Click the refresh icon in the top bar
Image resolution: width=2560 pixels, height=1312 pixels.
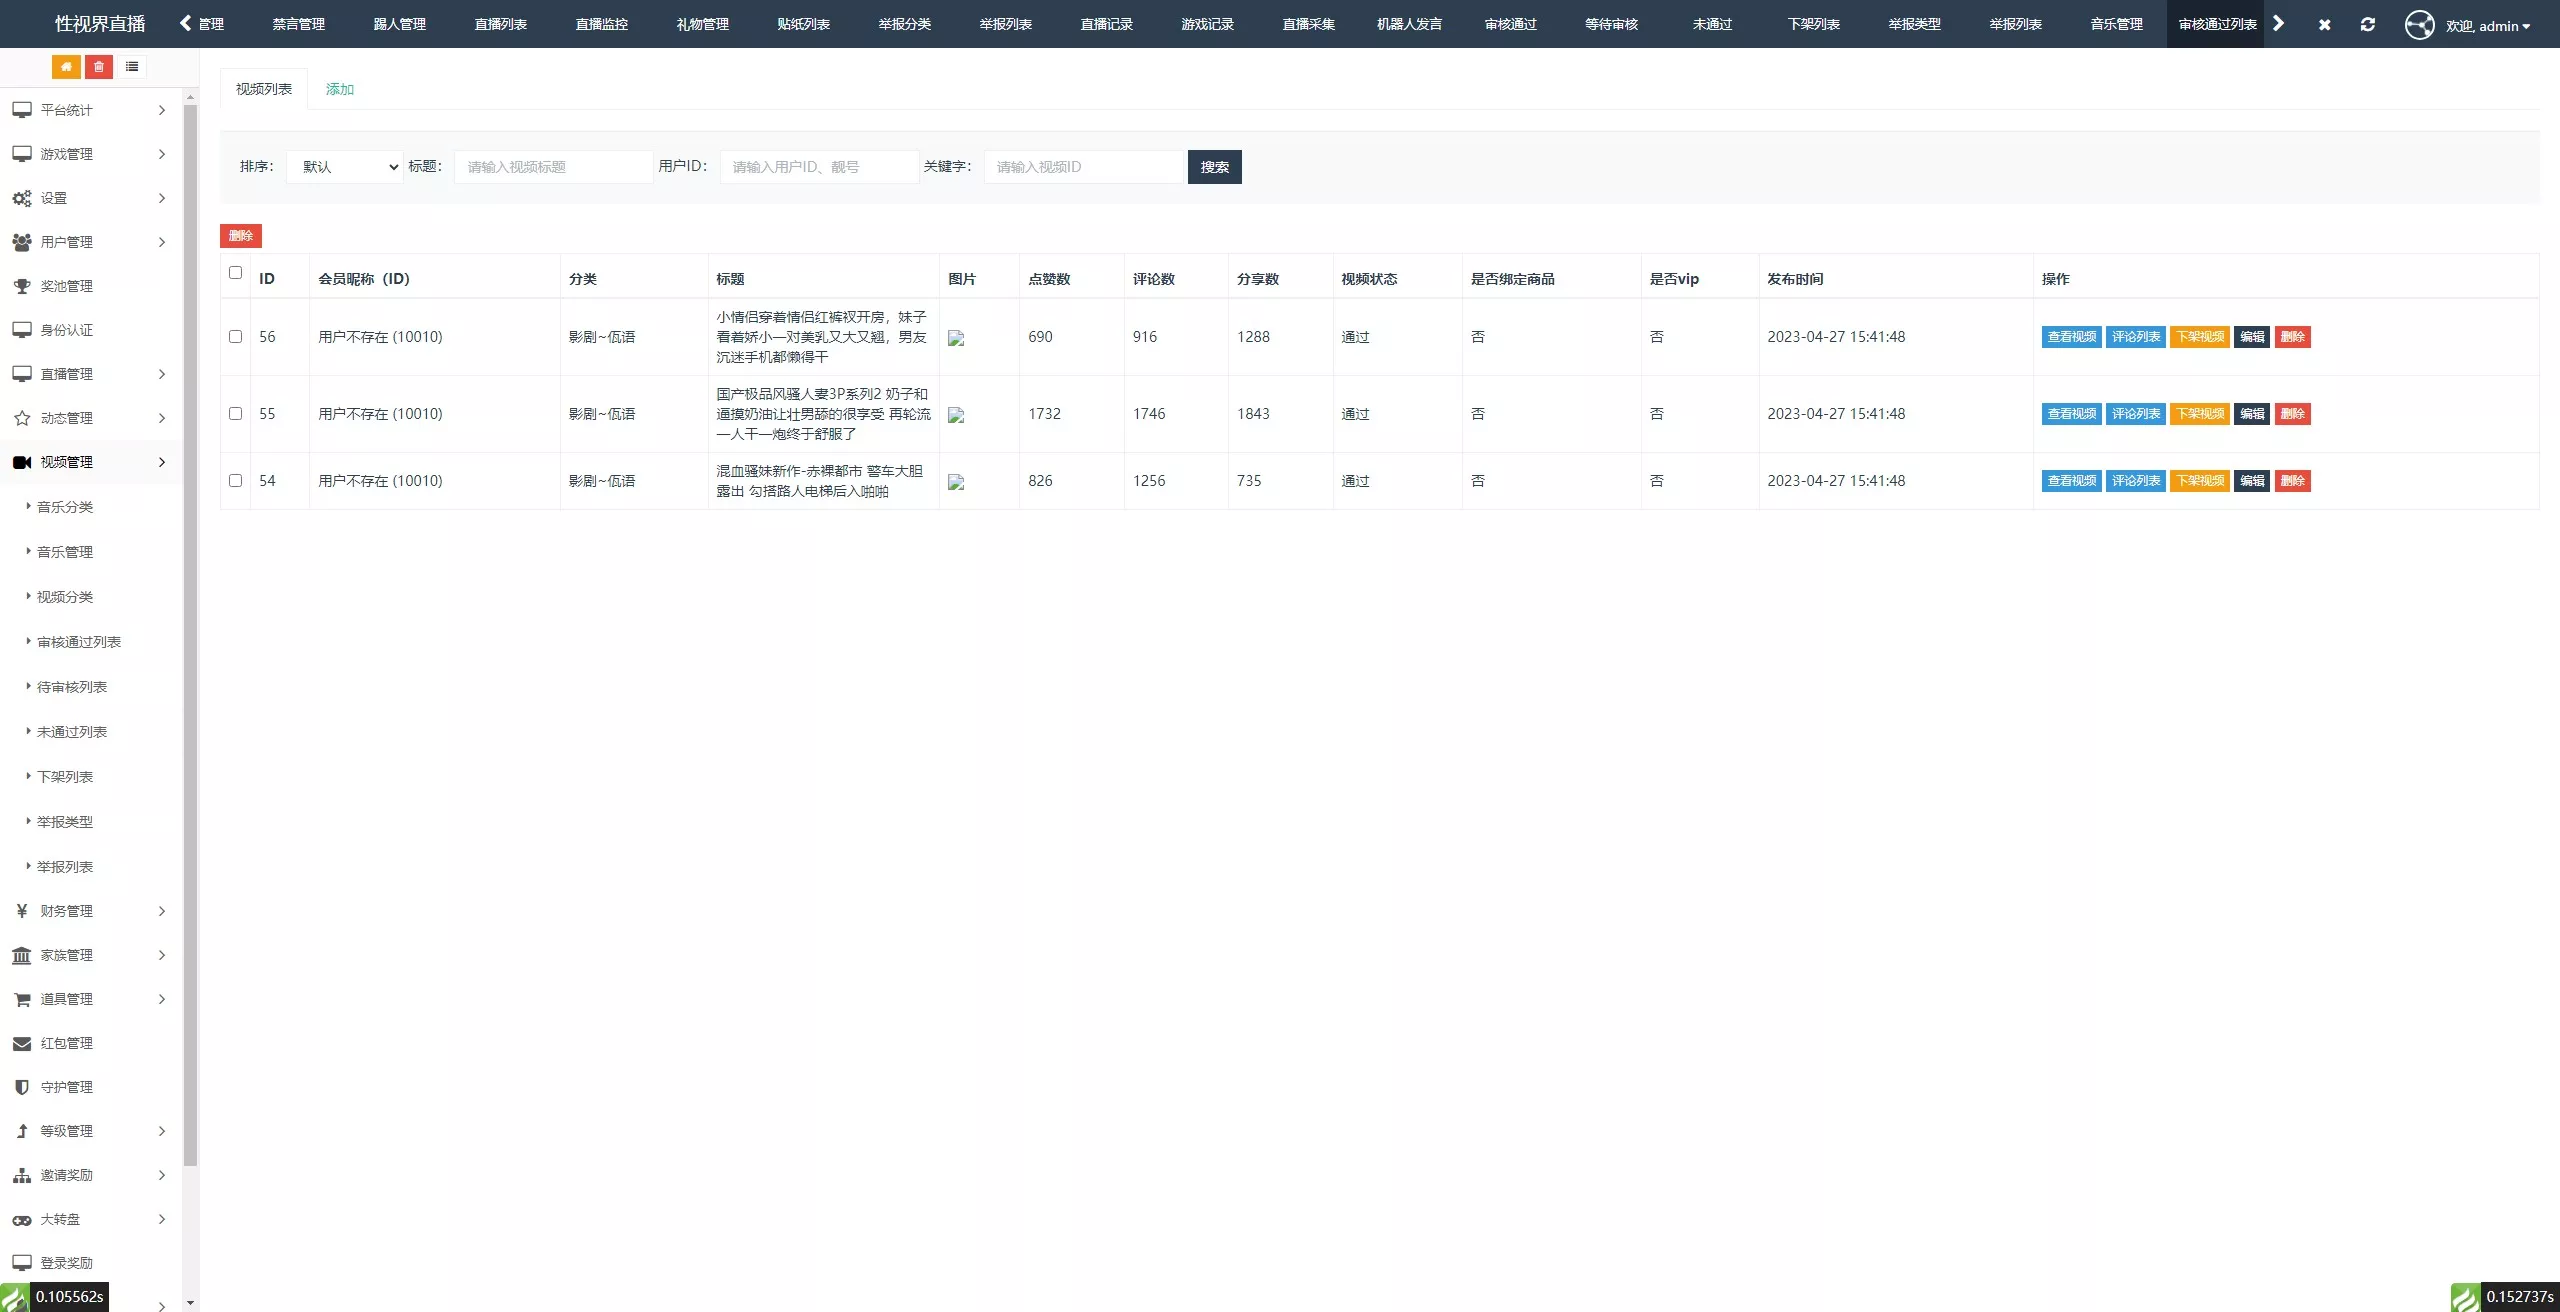[2367, 24]
